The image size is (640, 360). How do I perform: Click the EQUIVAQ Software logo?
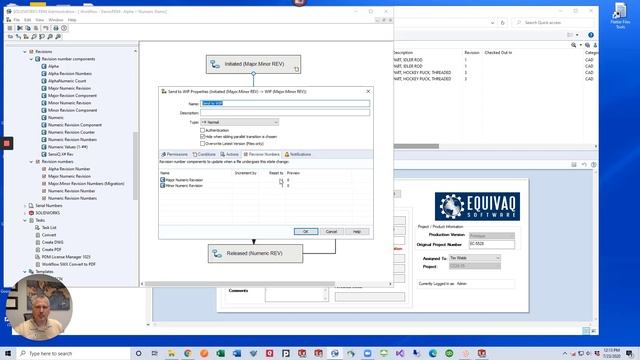point(477,206)
